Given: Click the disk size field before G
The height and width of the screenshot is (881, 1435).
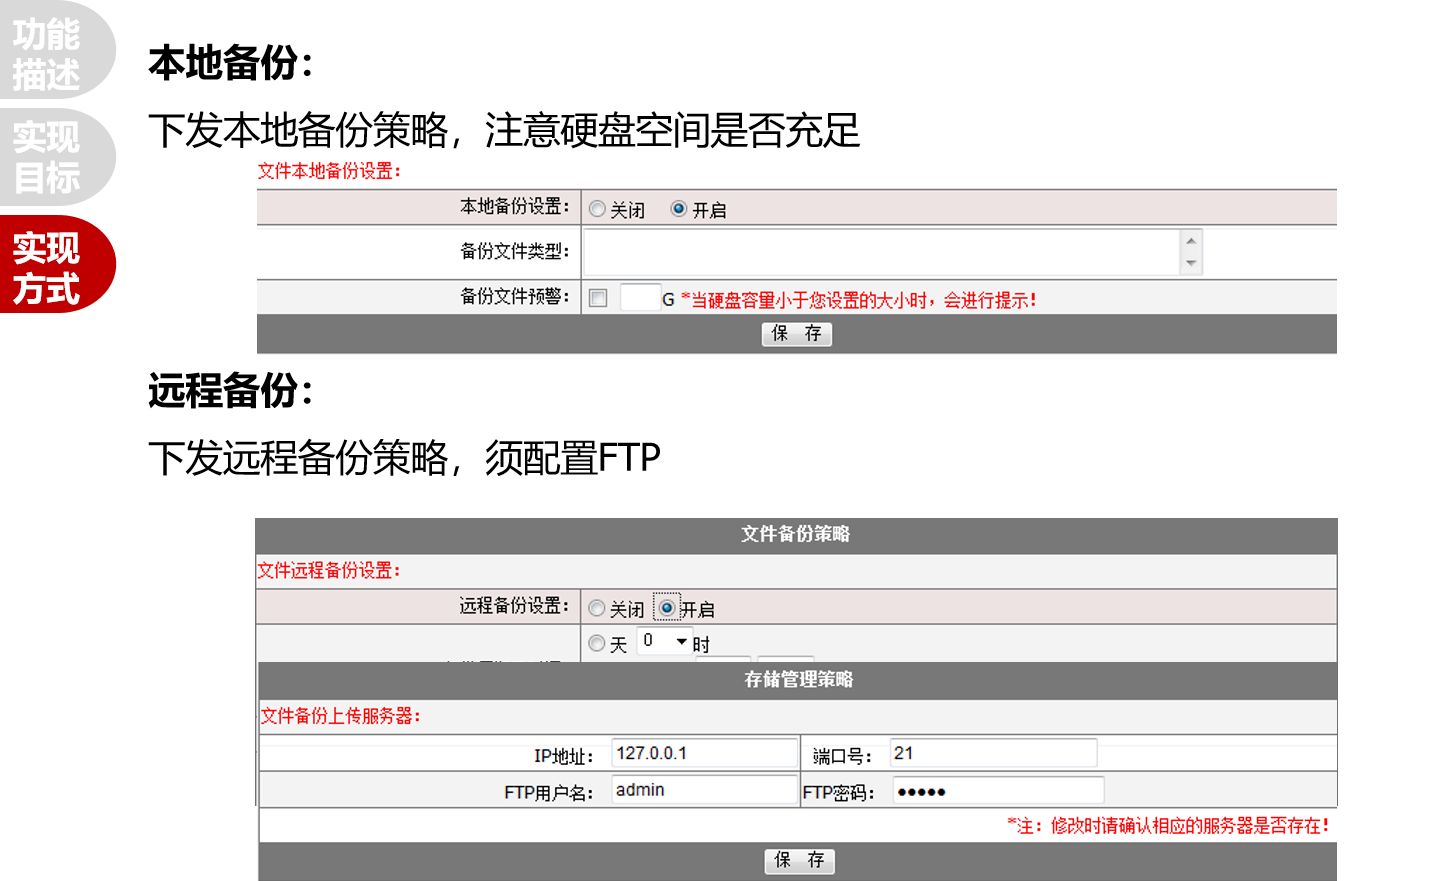Looking at the screenshot, I should (639, 298).
